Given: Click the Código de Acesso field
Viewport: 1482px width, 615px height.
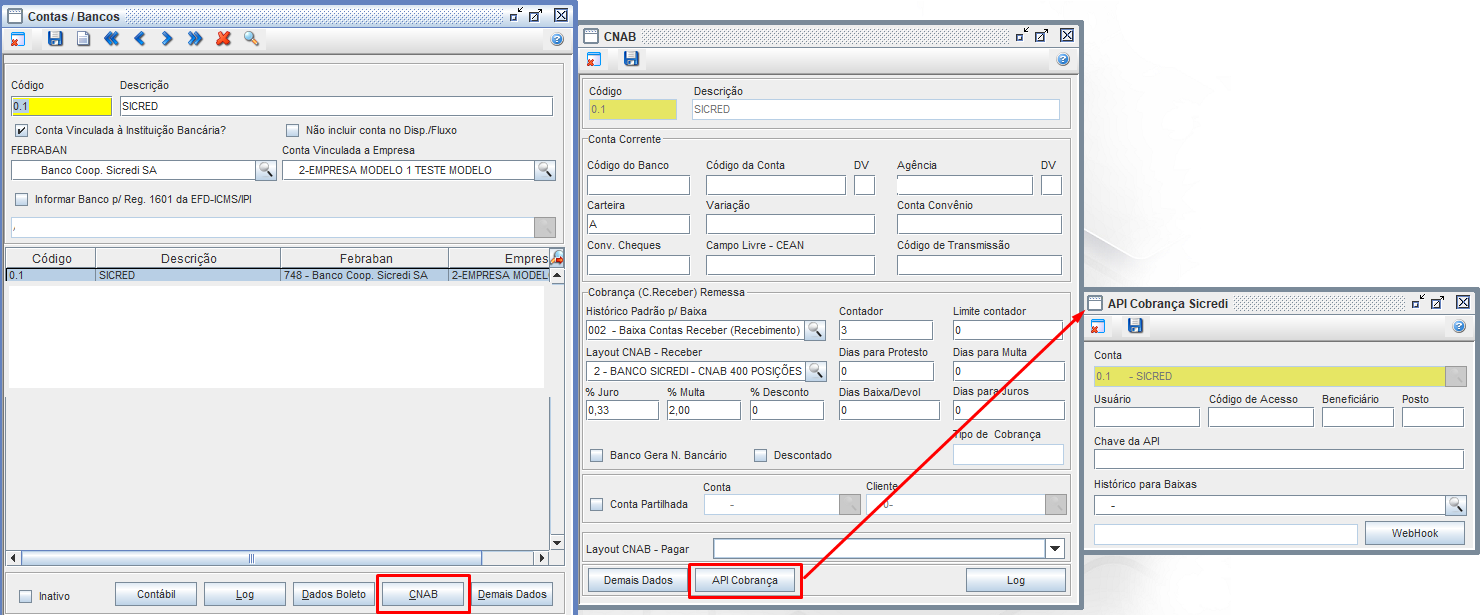Looking at the screenshot, I should (x=1261, y=417).
